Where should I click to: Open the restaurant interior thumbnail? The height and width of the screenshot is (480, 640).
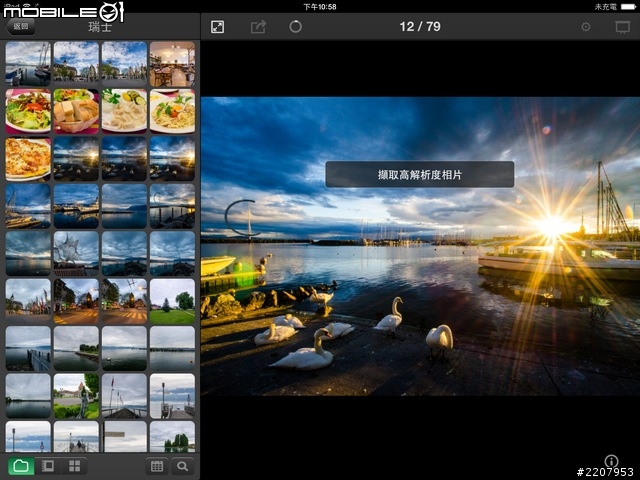(172, 63)
